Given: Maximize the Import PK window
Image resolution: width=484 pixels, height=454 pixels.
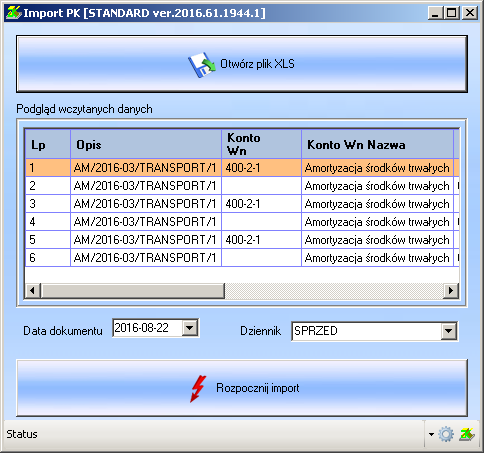Looking at the screenshot, I should point(452,13).
